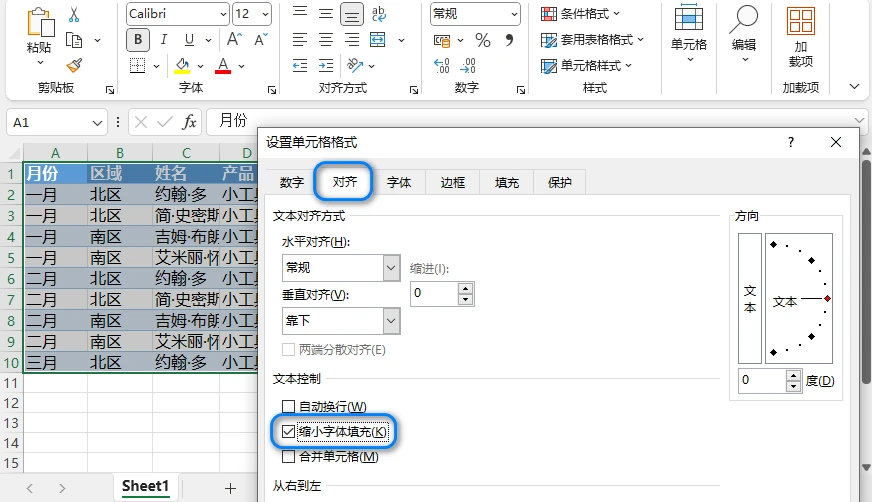The image size is (872, 502).
Task: Apply the red font color
Action: (223, 66)
